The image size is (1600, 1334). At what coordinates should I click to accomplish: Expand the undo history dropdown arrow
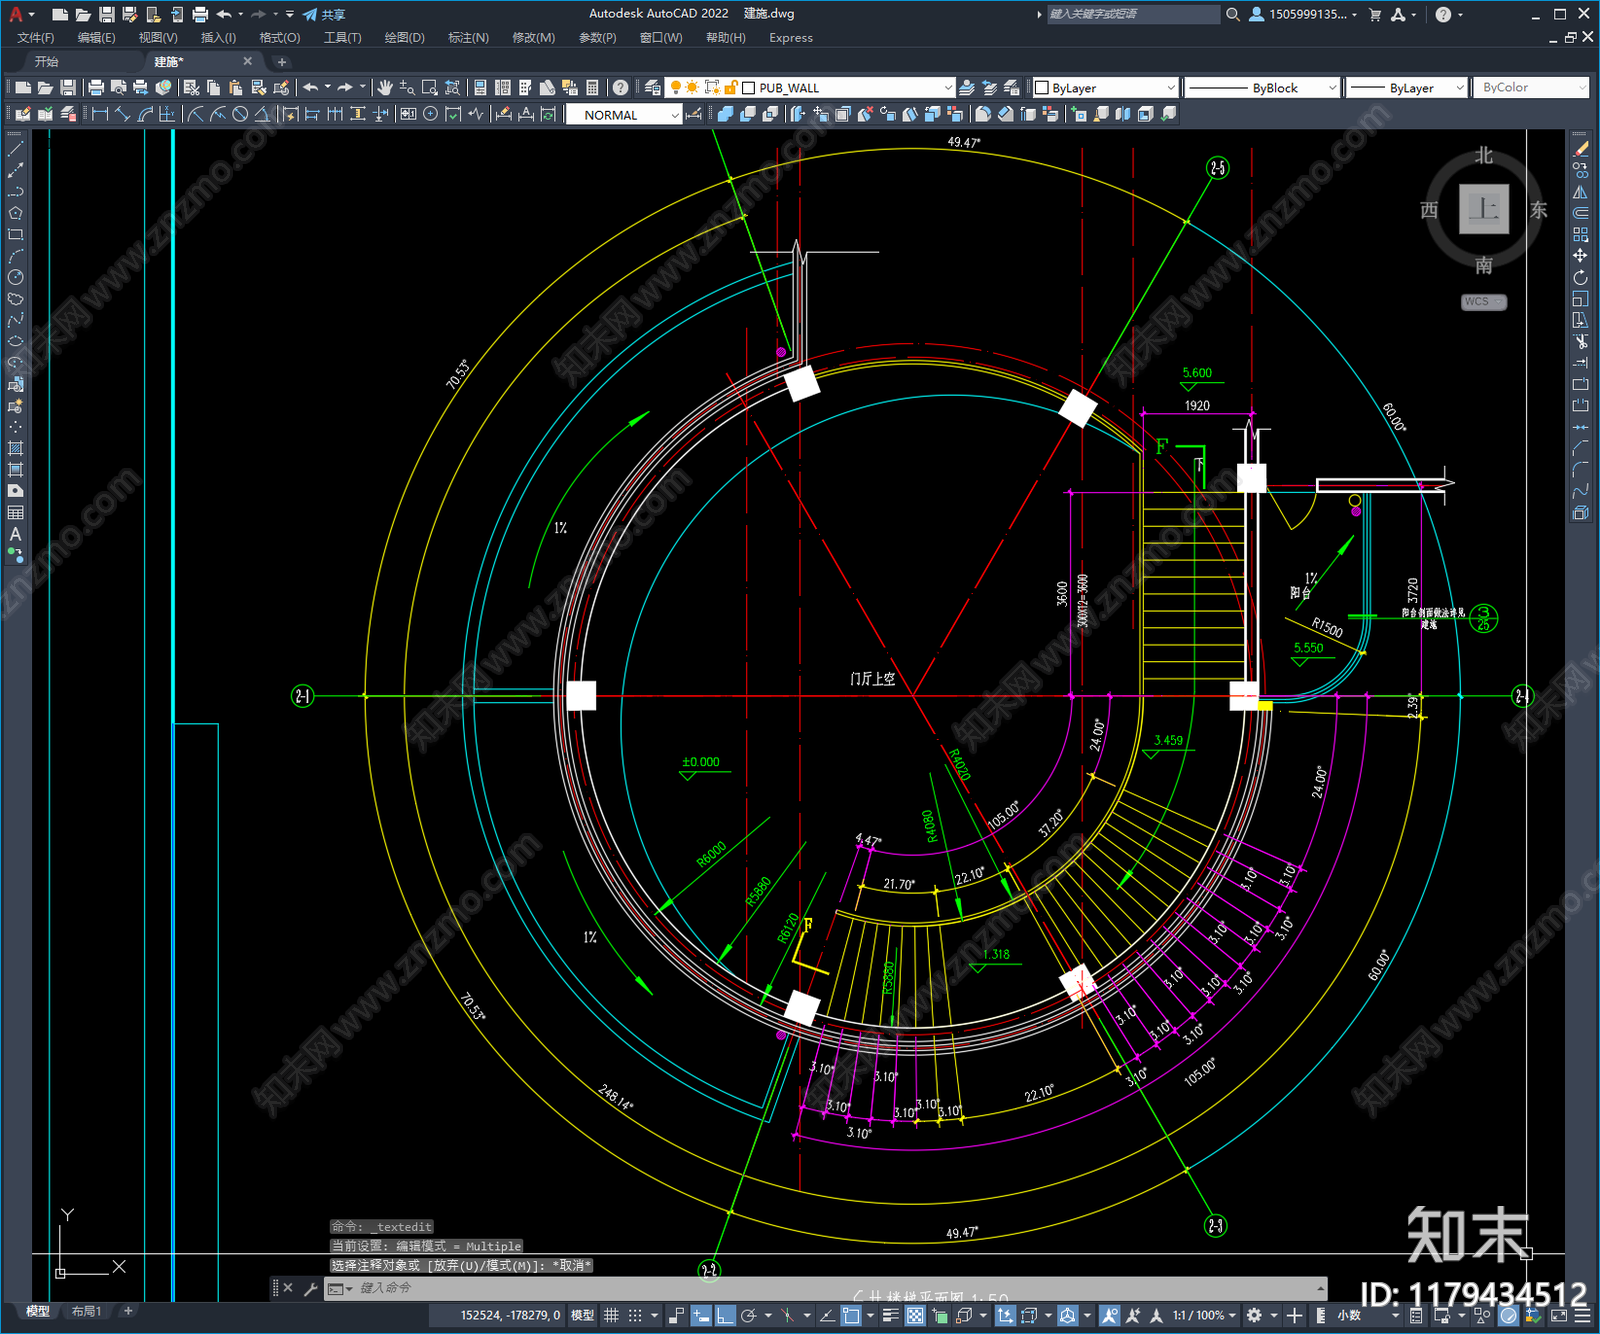(327, 88)
